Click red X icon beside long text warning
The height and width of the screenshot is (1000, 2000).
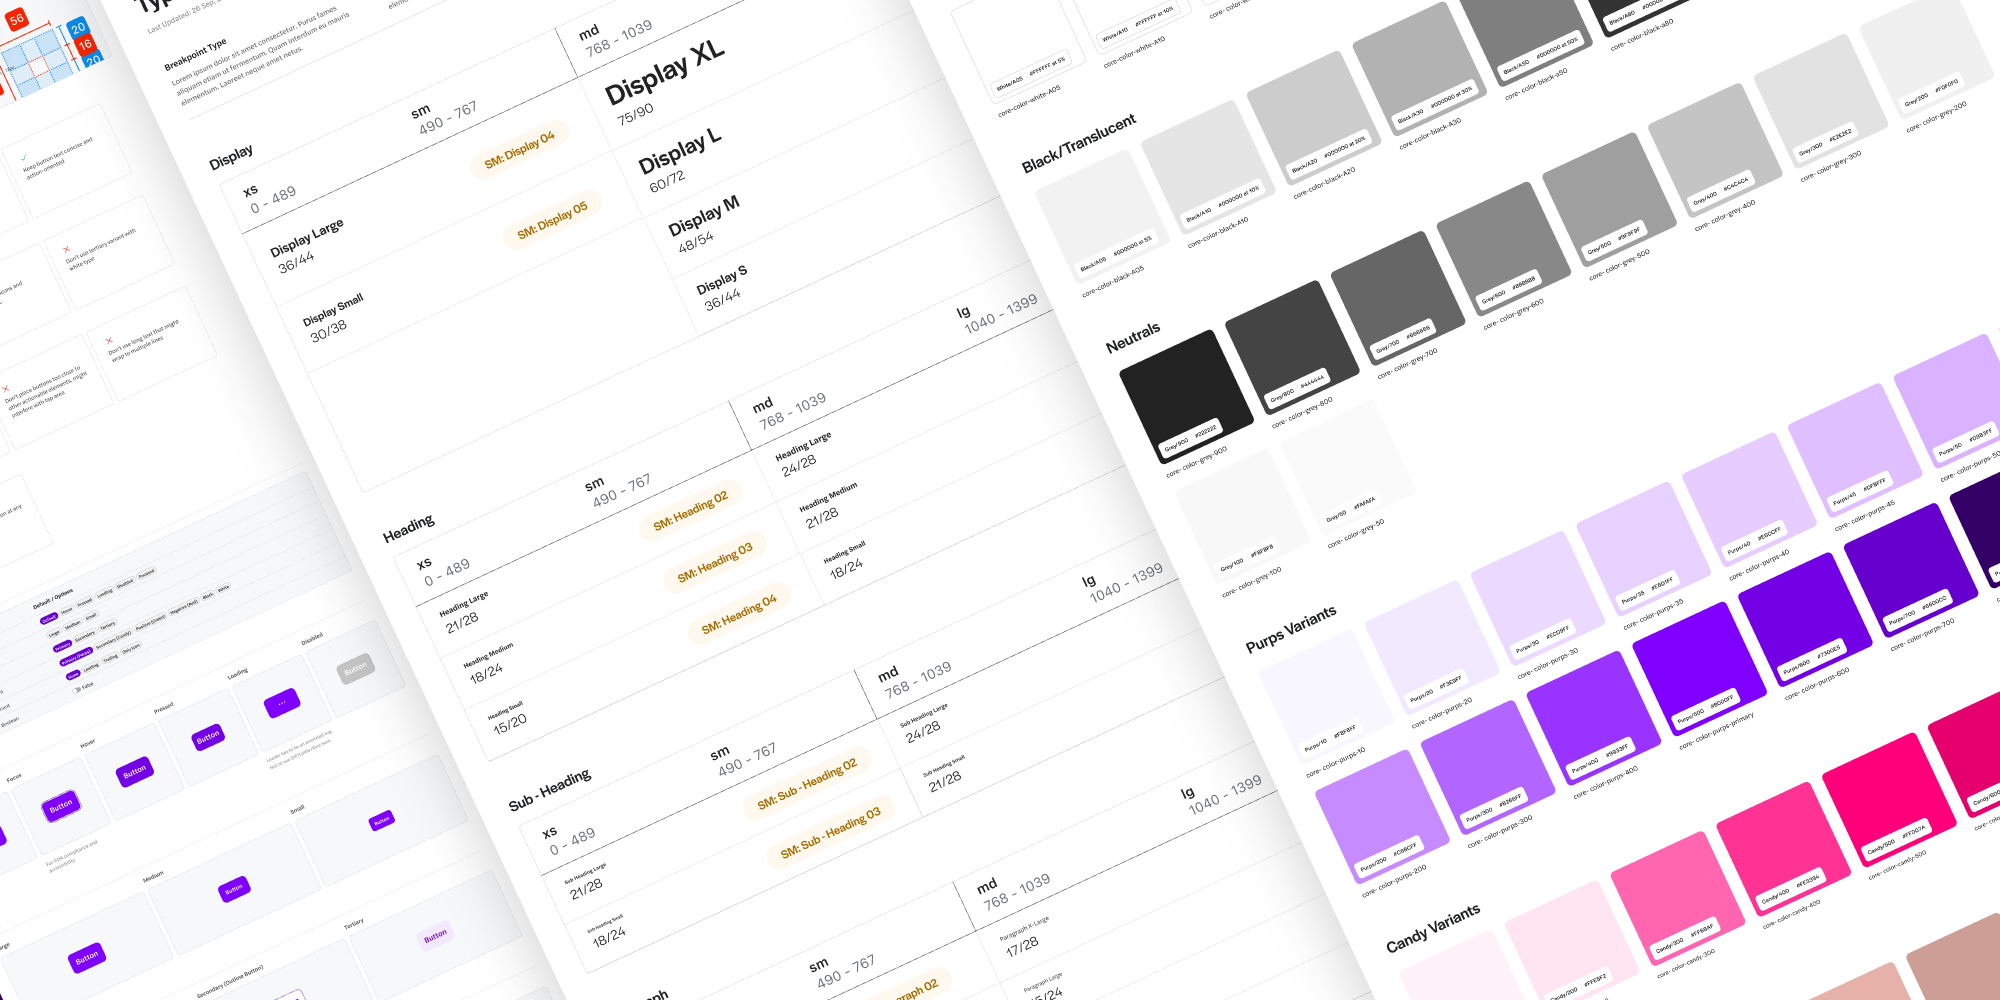tap(109, 340)
